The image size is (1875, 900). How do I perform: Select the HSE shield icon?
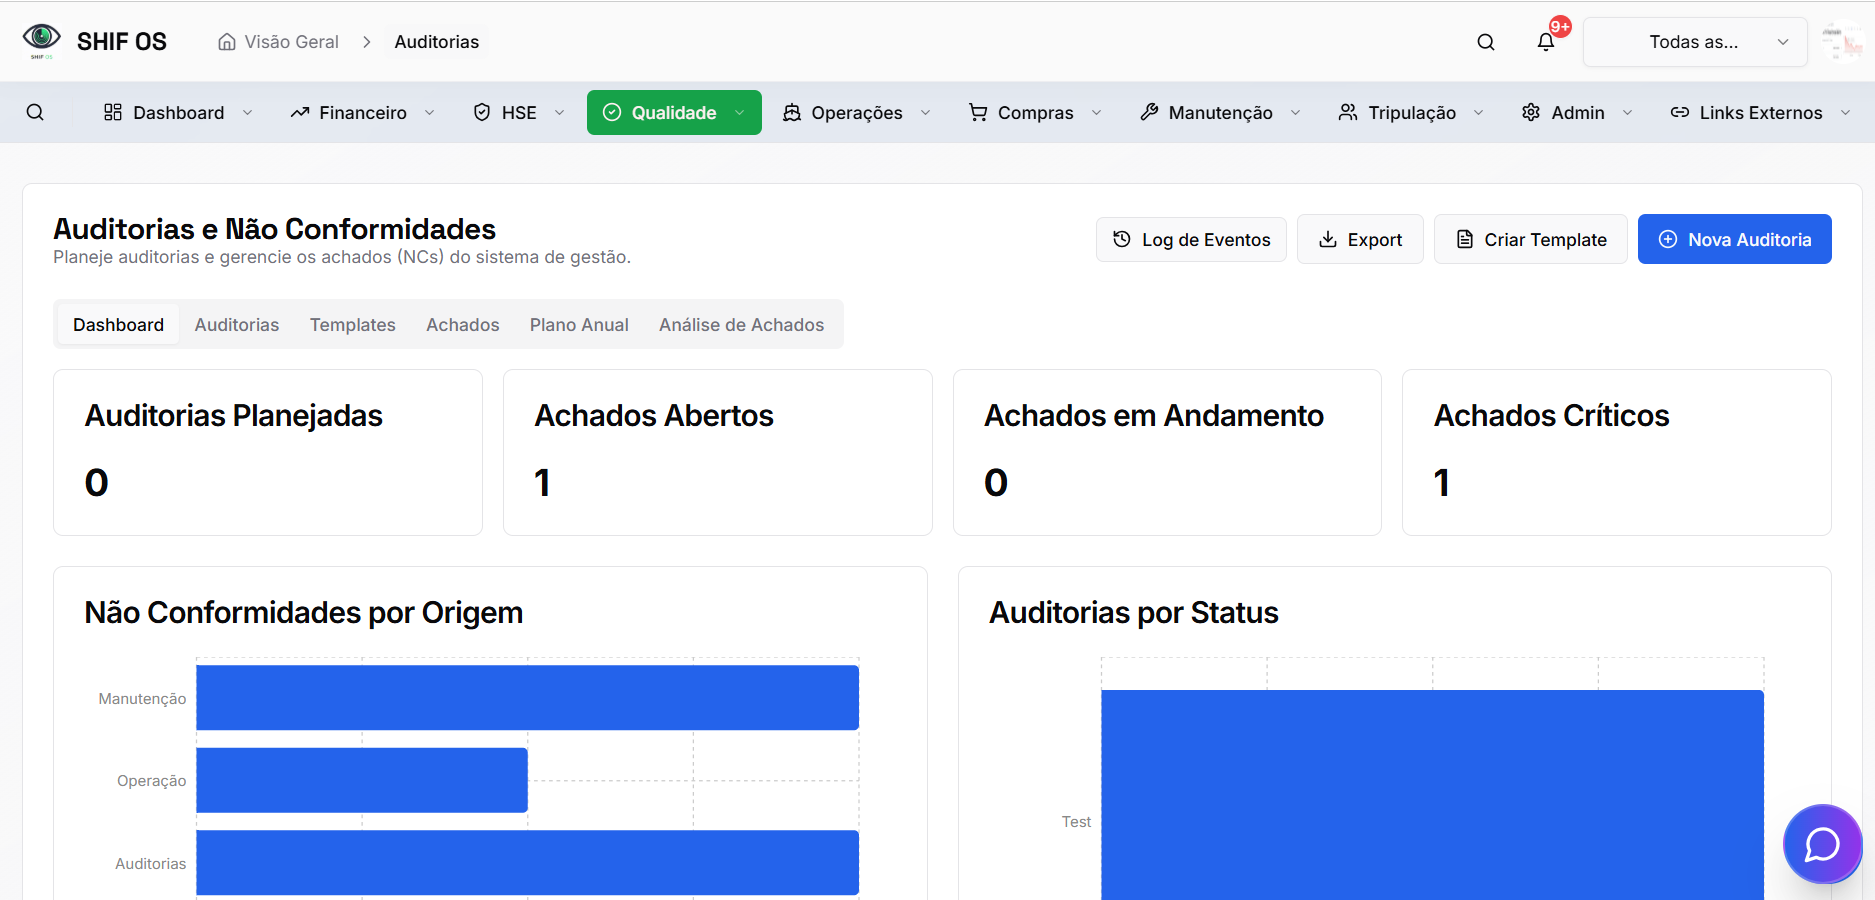[481, 112]
